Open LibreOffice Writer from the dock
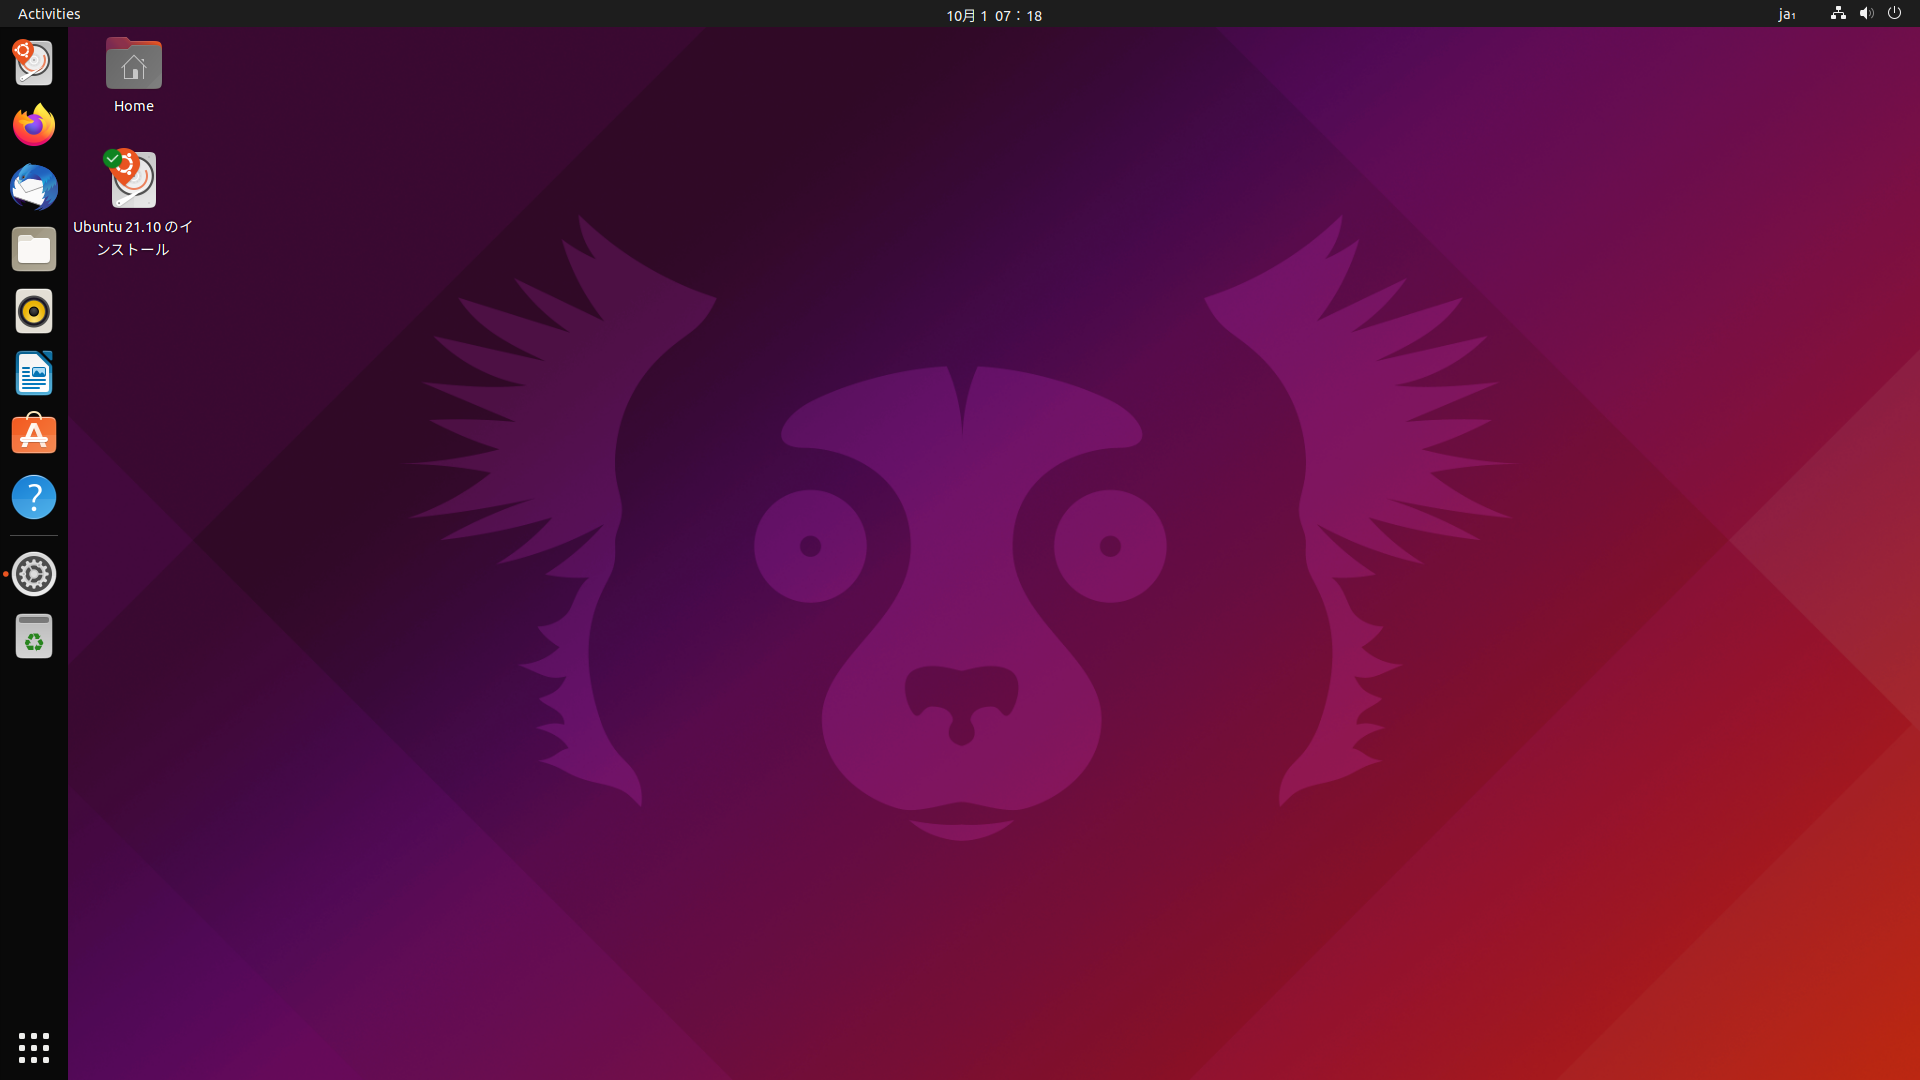 coord(34,373)
